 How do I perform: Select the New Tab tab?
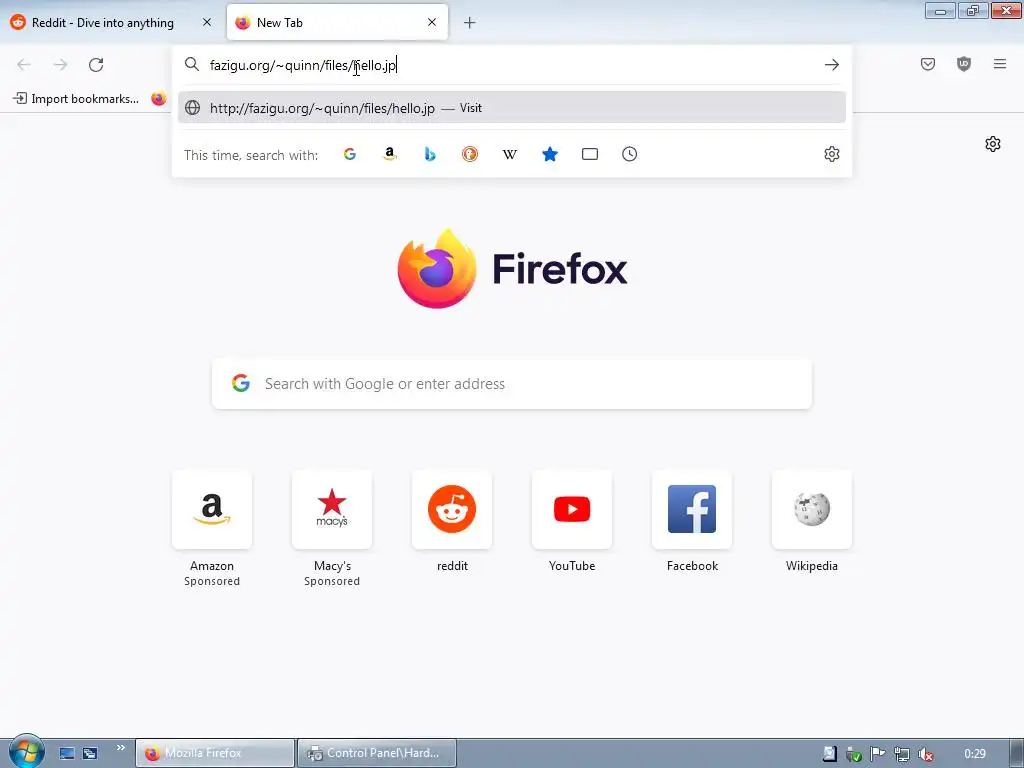tap(337, 23)
